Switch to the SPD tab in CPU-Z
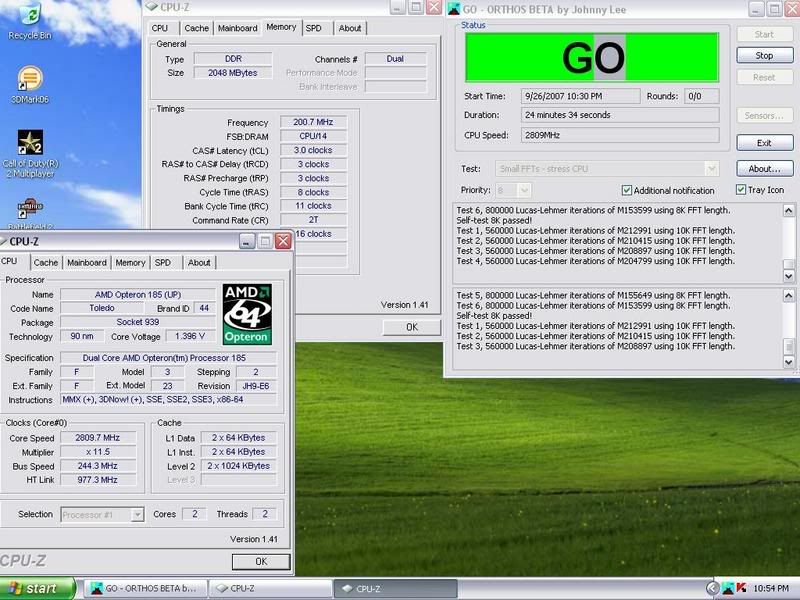The image size is (800, 600). pos(160,262)
